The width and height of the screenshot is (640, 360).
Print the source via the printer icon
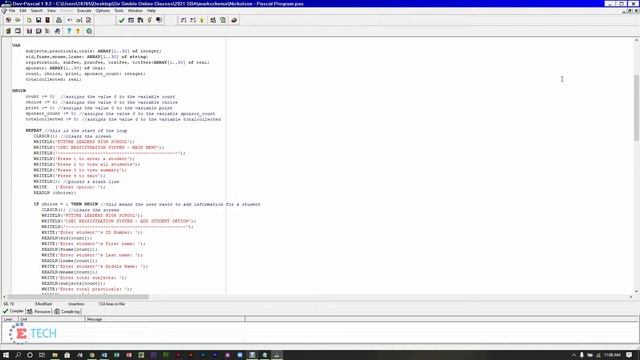59,20
